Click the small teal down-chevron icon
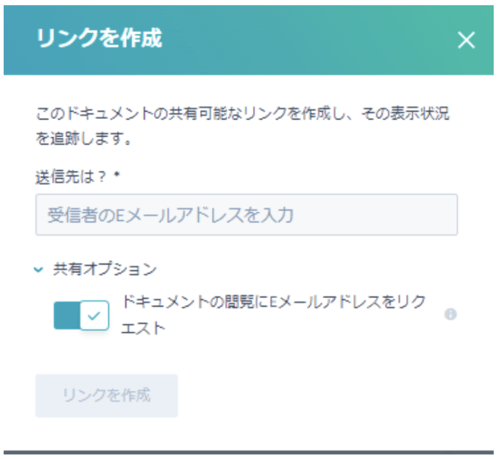This screenshot has height=459, width=499. (x=39, y=269)
